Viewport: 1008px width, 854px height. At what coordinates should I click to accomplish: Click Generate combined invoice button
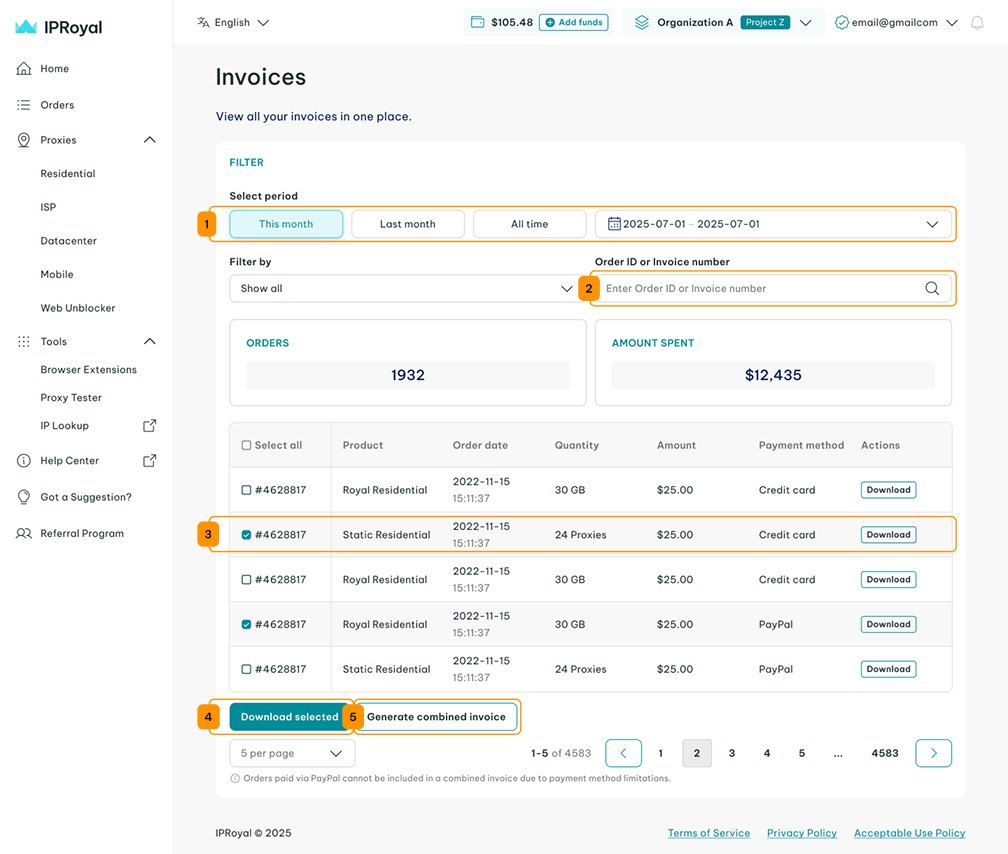[x=436, y=717]
